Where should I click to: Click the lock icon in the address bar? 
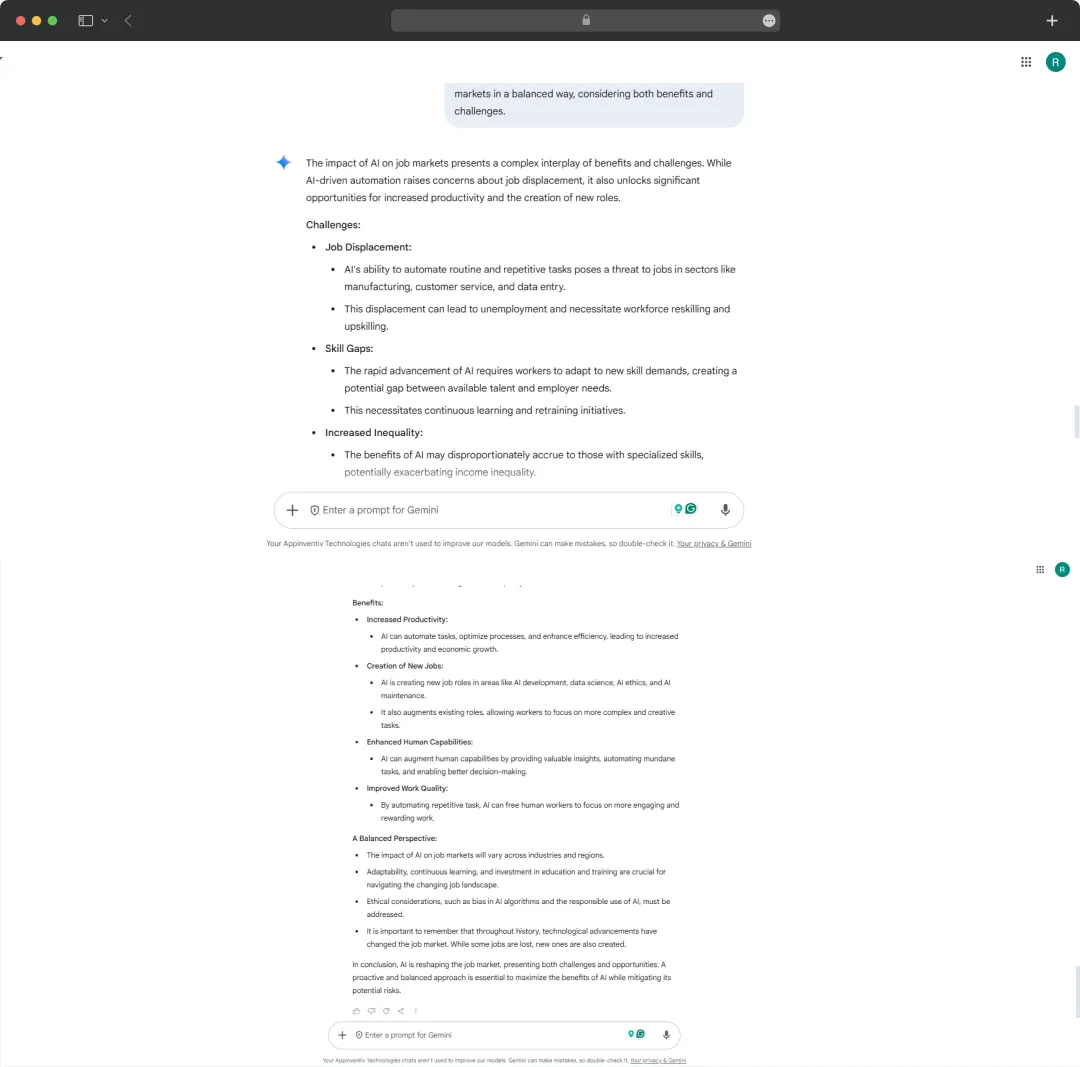(586, 20)
